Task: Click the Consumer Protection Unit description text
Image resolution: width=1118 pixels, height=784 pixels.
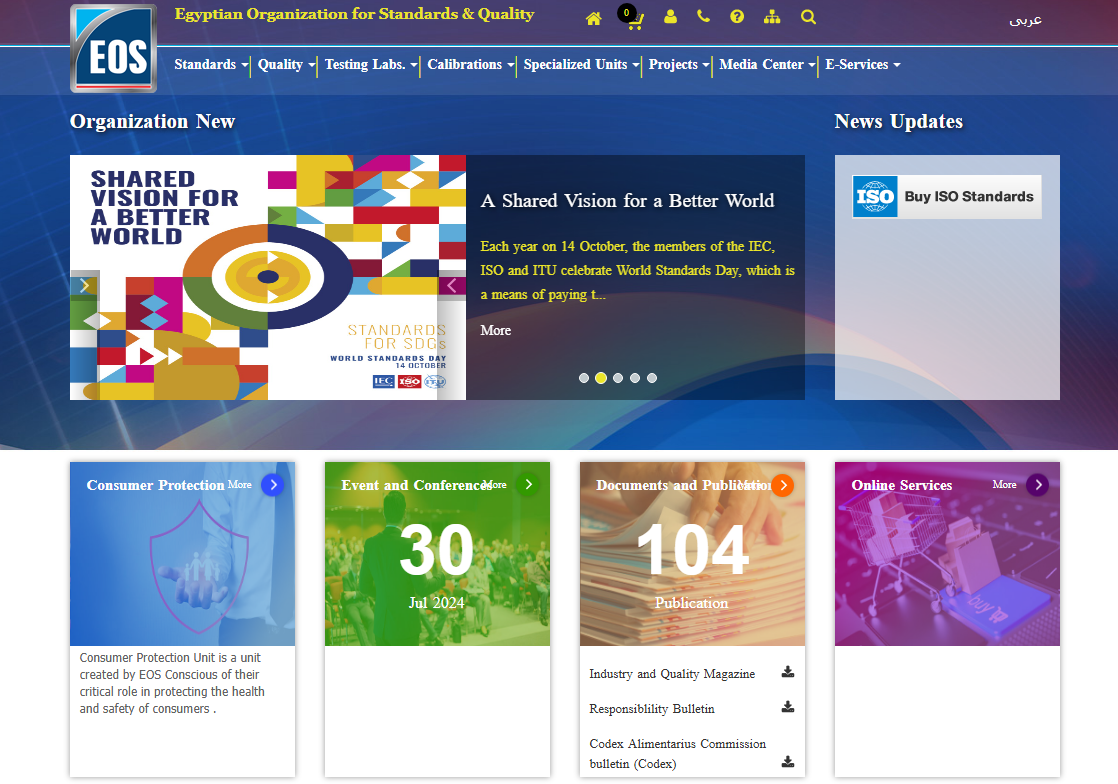Action: [172, 683]
